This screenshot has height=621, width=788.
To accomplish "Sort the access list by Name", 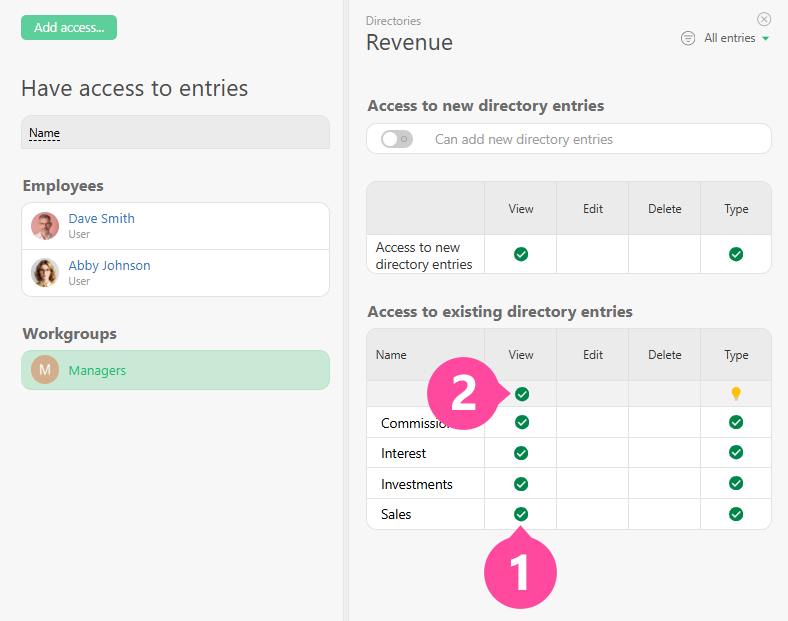I will click(x=44, y=133).
